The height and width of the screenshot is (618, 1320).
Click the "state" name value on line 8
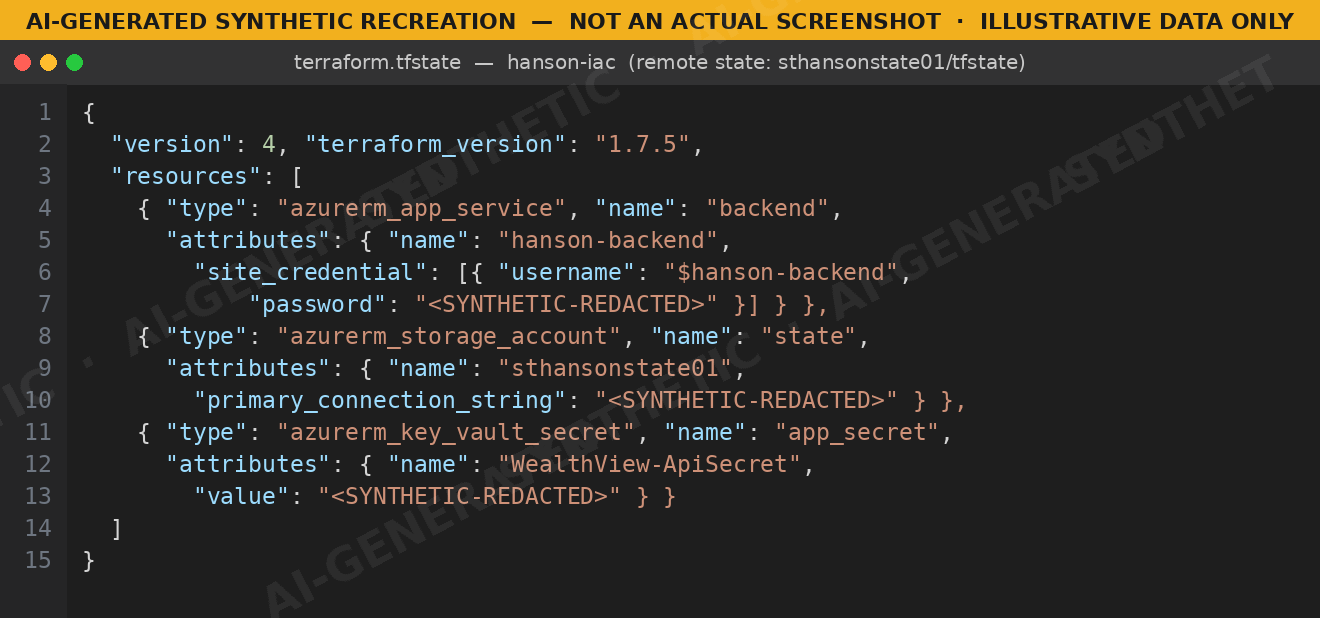[x=809, y=336]
